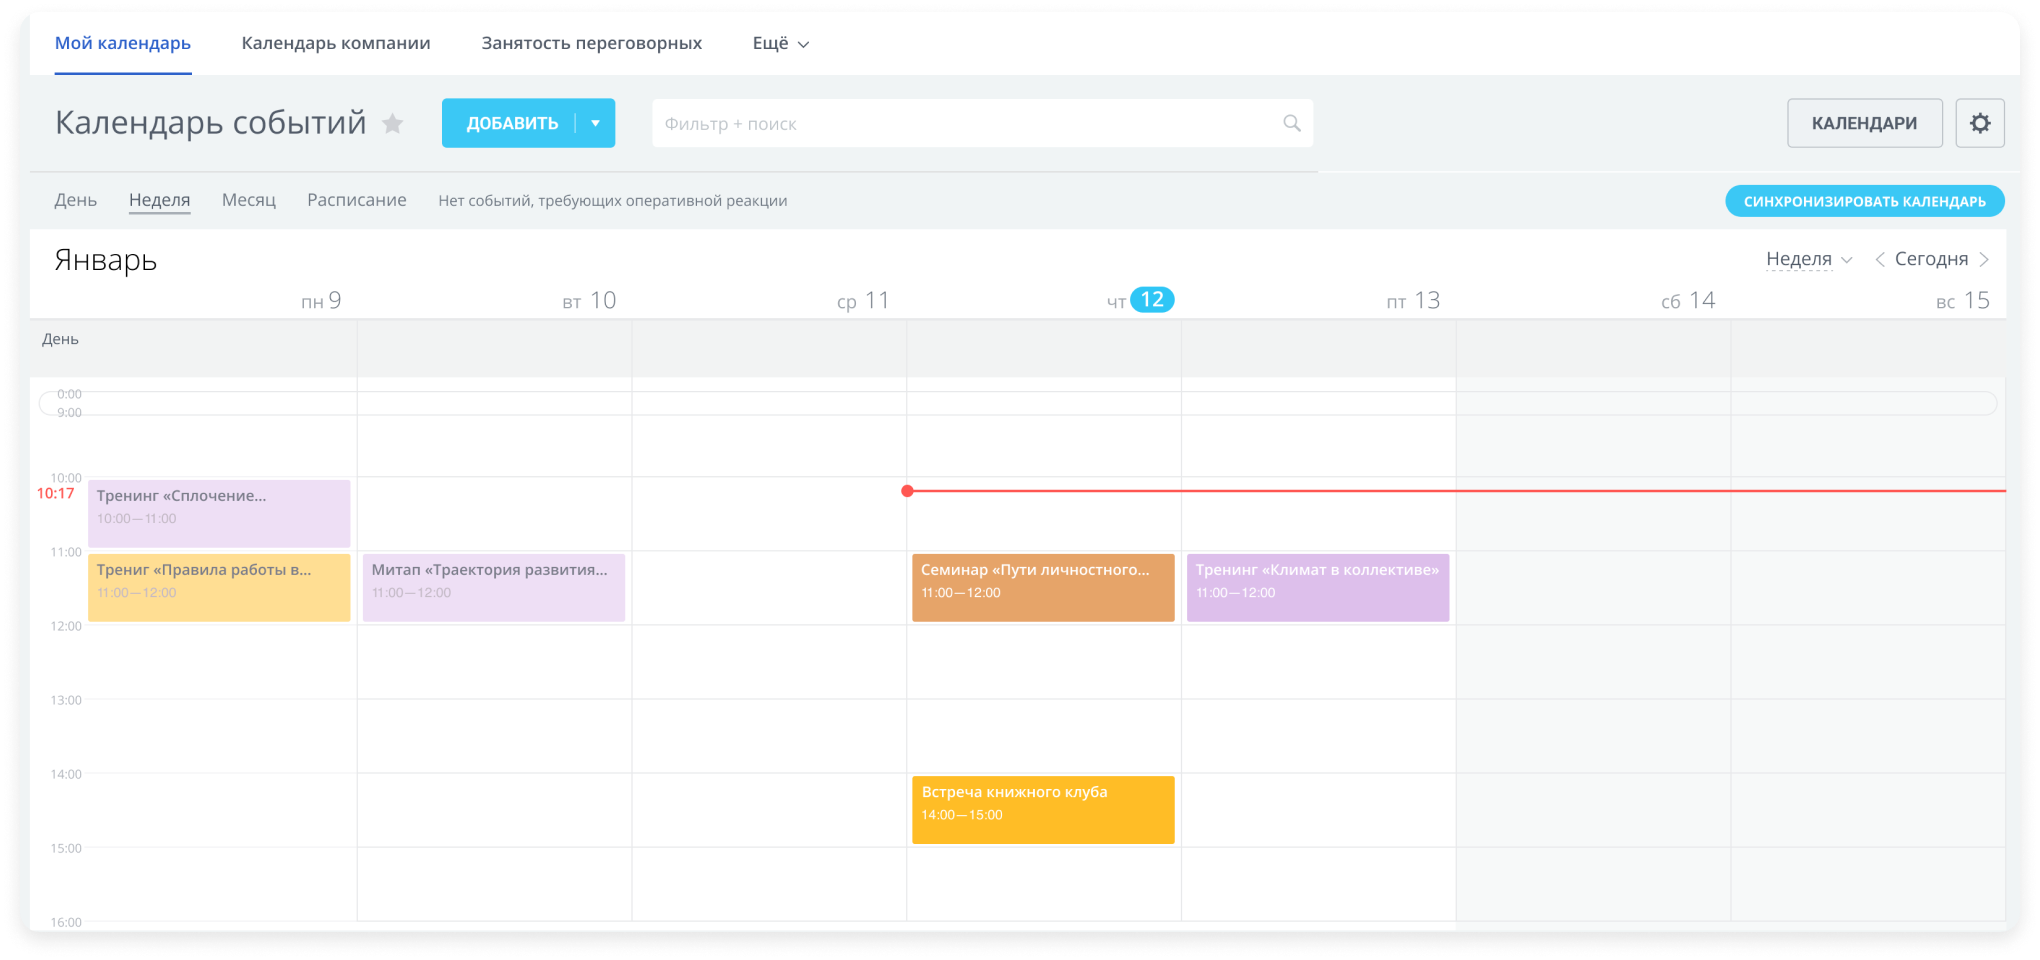Click the current time 10:17 marker
The width and height of the screenshot is (2040, 960).
click(56, 493)
